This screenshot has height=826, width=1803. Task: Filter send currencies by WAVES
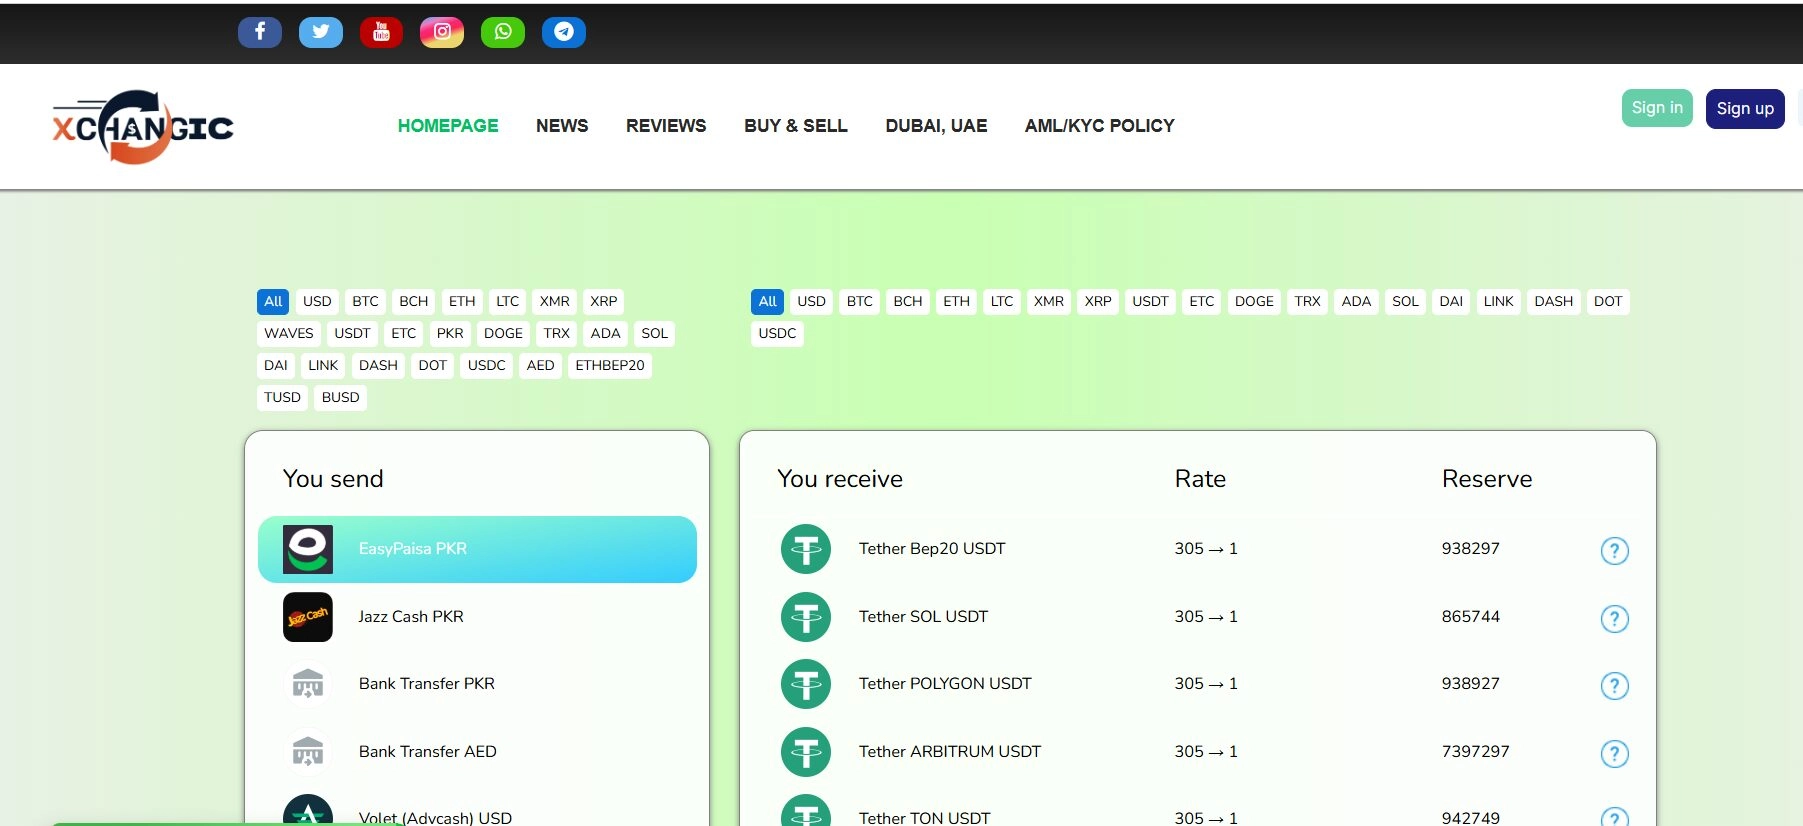[x=289, y=334]
